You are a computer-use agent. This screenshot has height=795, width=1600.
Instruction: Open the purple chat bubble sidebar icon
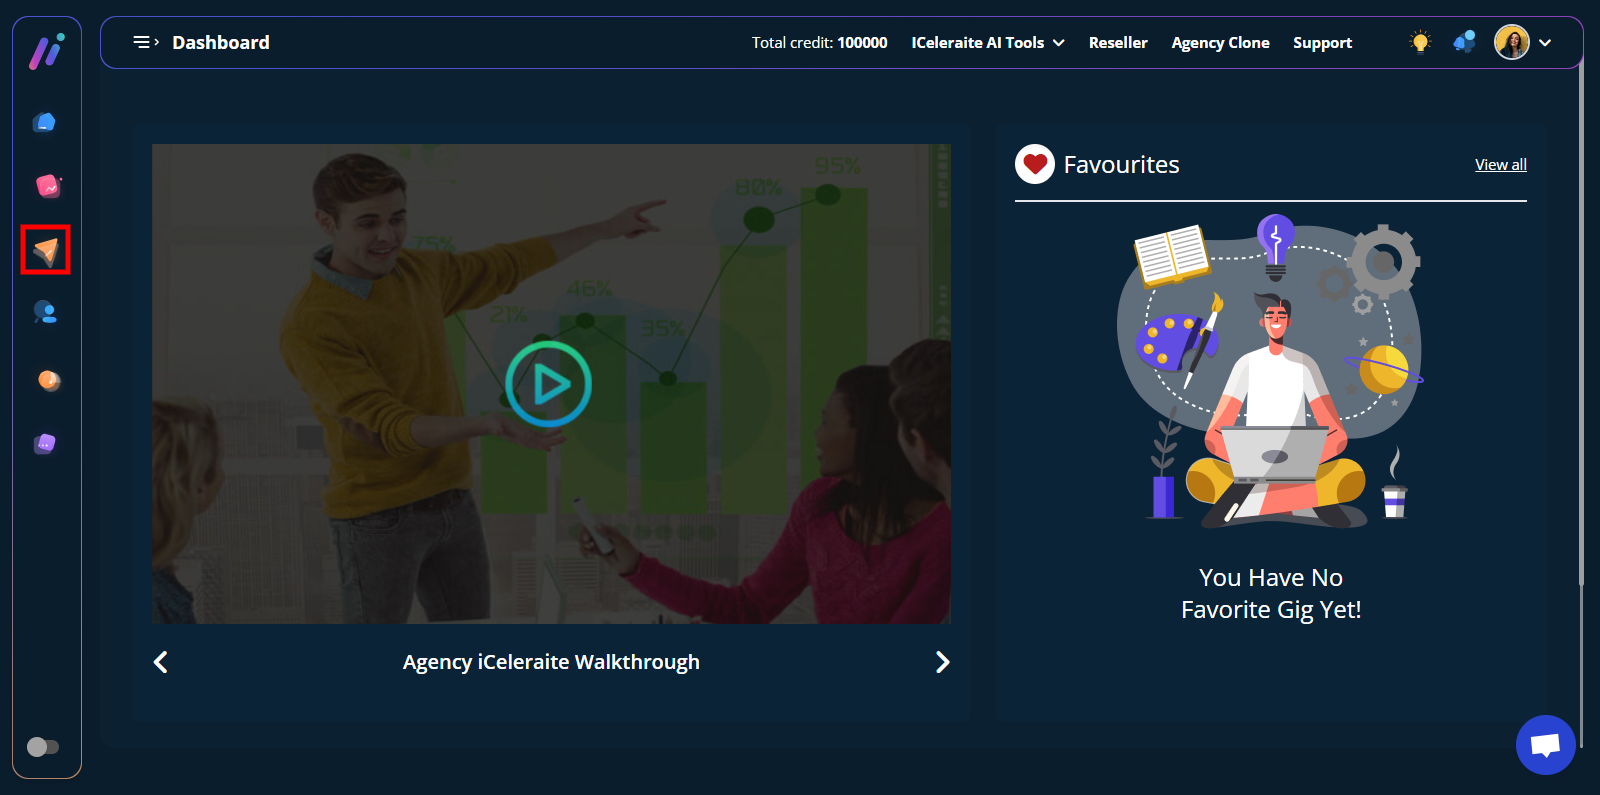click(45, 443)
